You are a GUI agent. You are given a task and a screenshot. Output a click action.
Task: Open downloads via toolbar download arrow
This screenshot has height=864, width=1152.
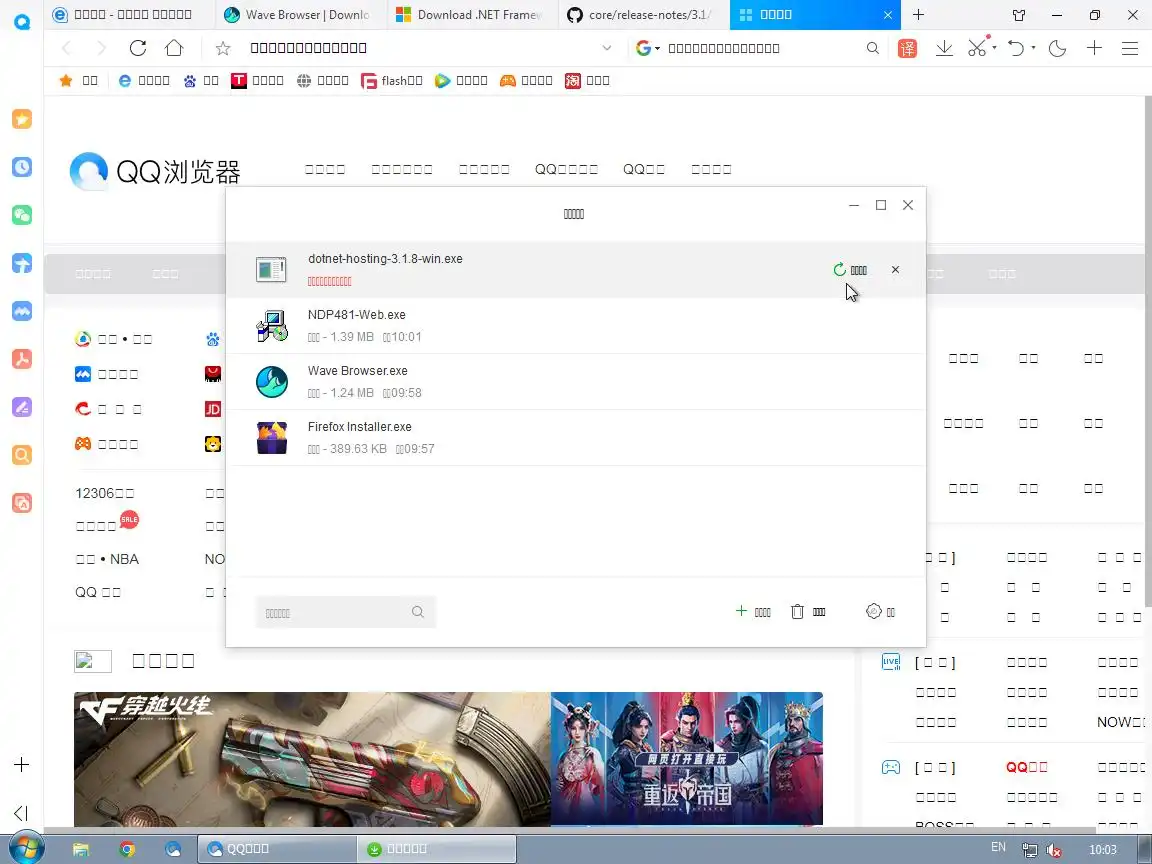[944, 48]
